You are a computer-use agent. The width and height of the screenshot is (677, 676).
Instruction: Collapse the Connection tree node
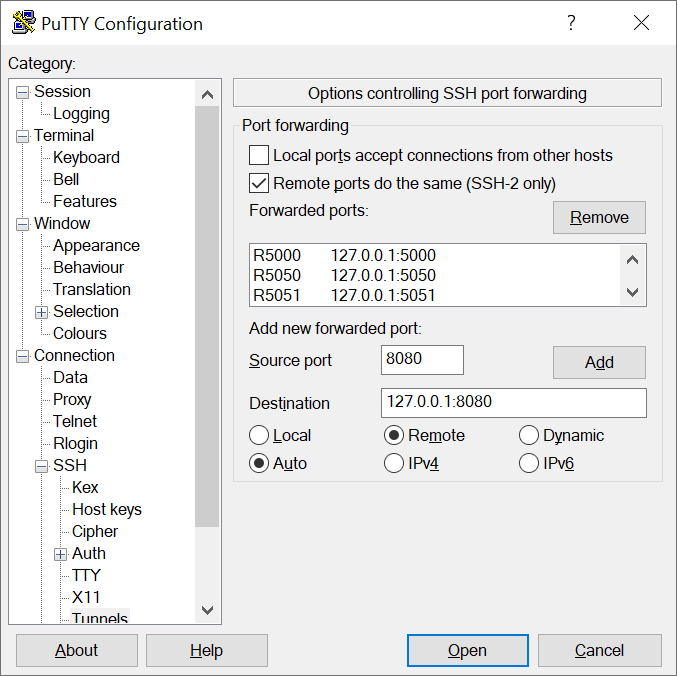click(x=22, y=356)
